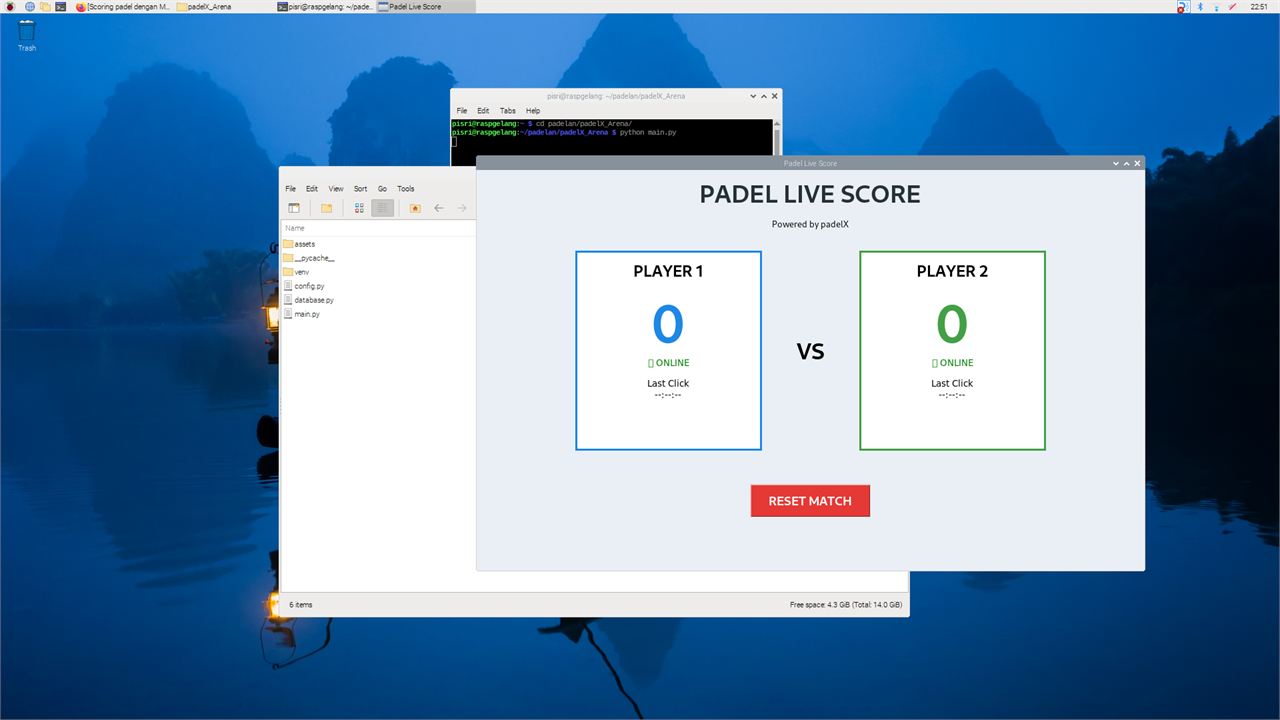
Task: Open the terminal window's Edit menu
Action: pos(483,111)
